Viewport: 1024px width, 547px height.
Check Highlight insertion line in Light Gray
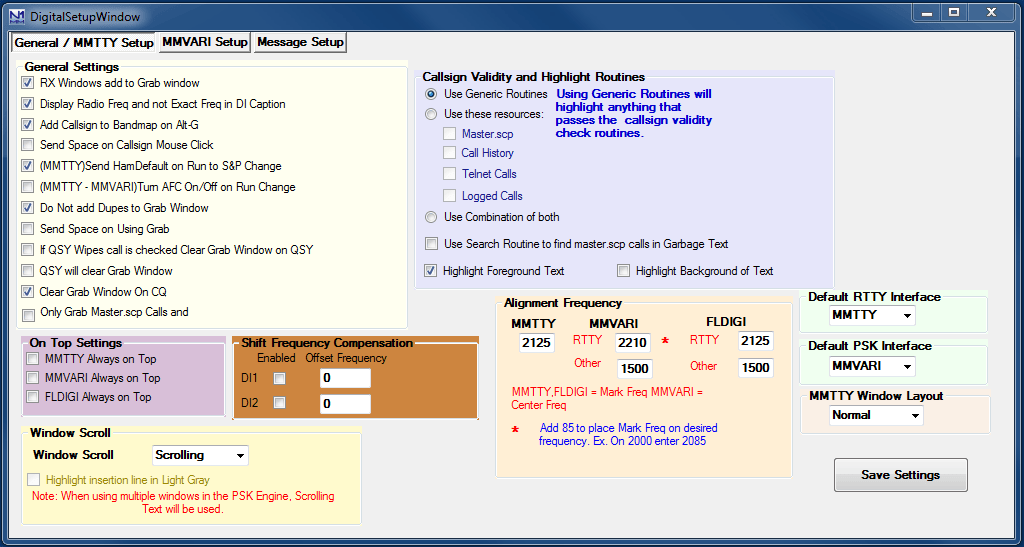pyautogui.click(x=33, y=480)
